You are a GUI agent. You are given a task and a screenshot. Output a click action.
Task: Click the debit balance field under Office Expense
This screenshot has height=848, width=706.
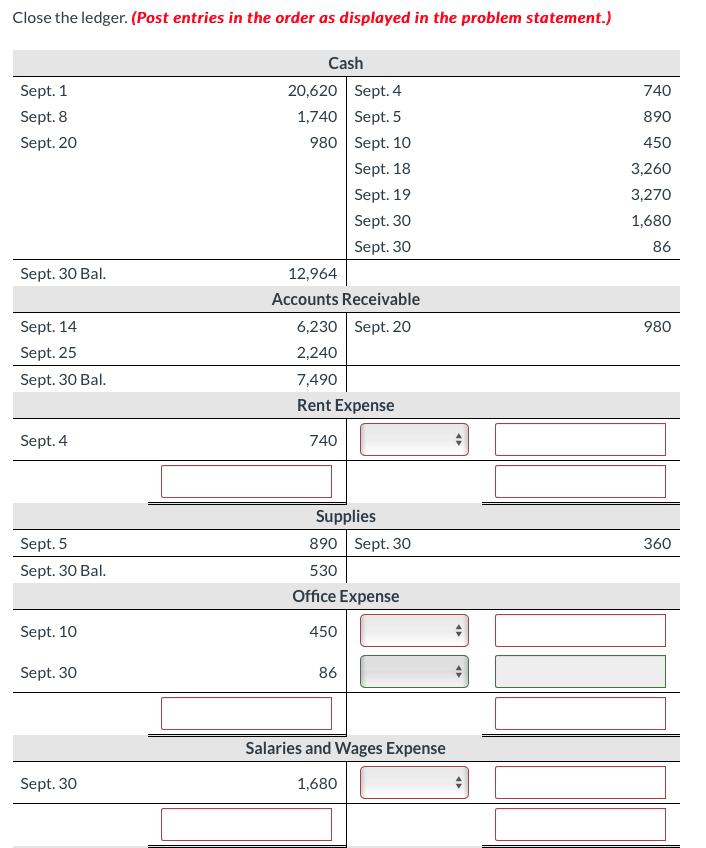pos(245,713)
